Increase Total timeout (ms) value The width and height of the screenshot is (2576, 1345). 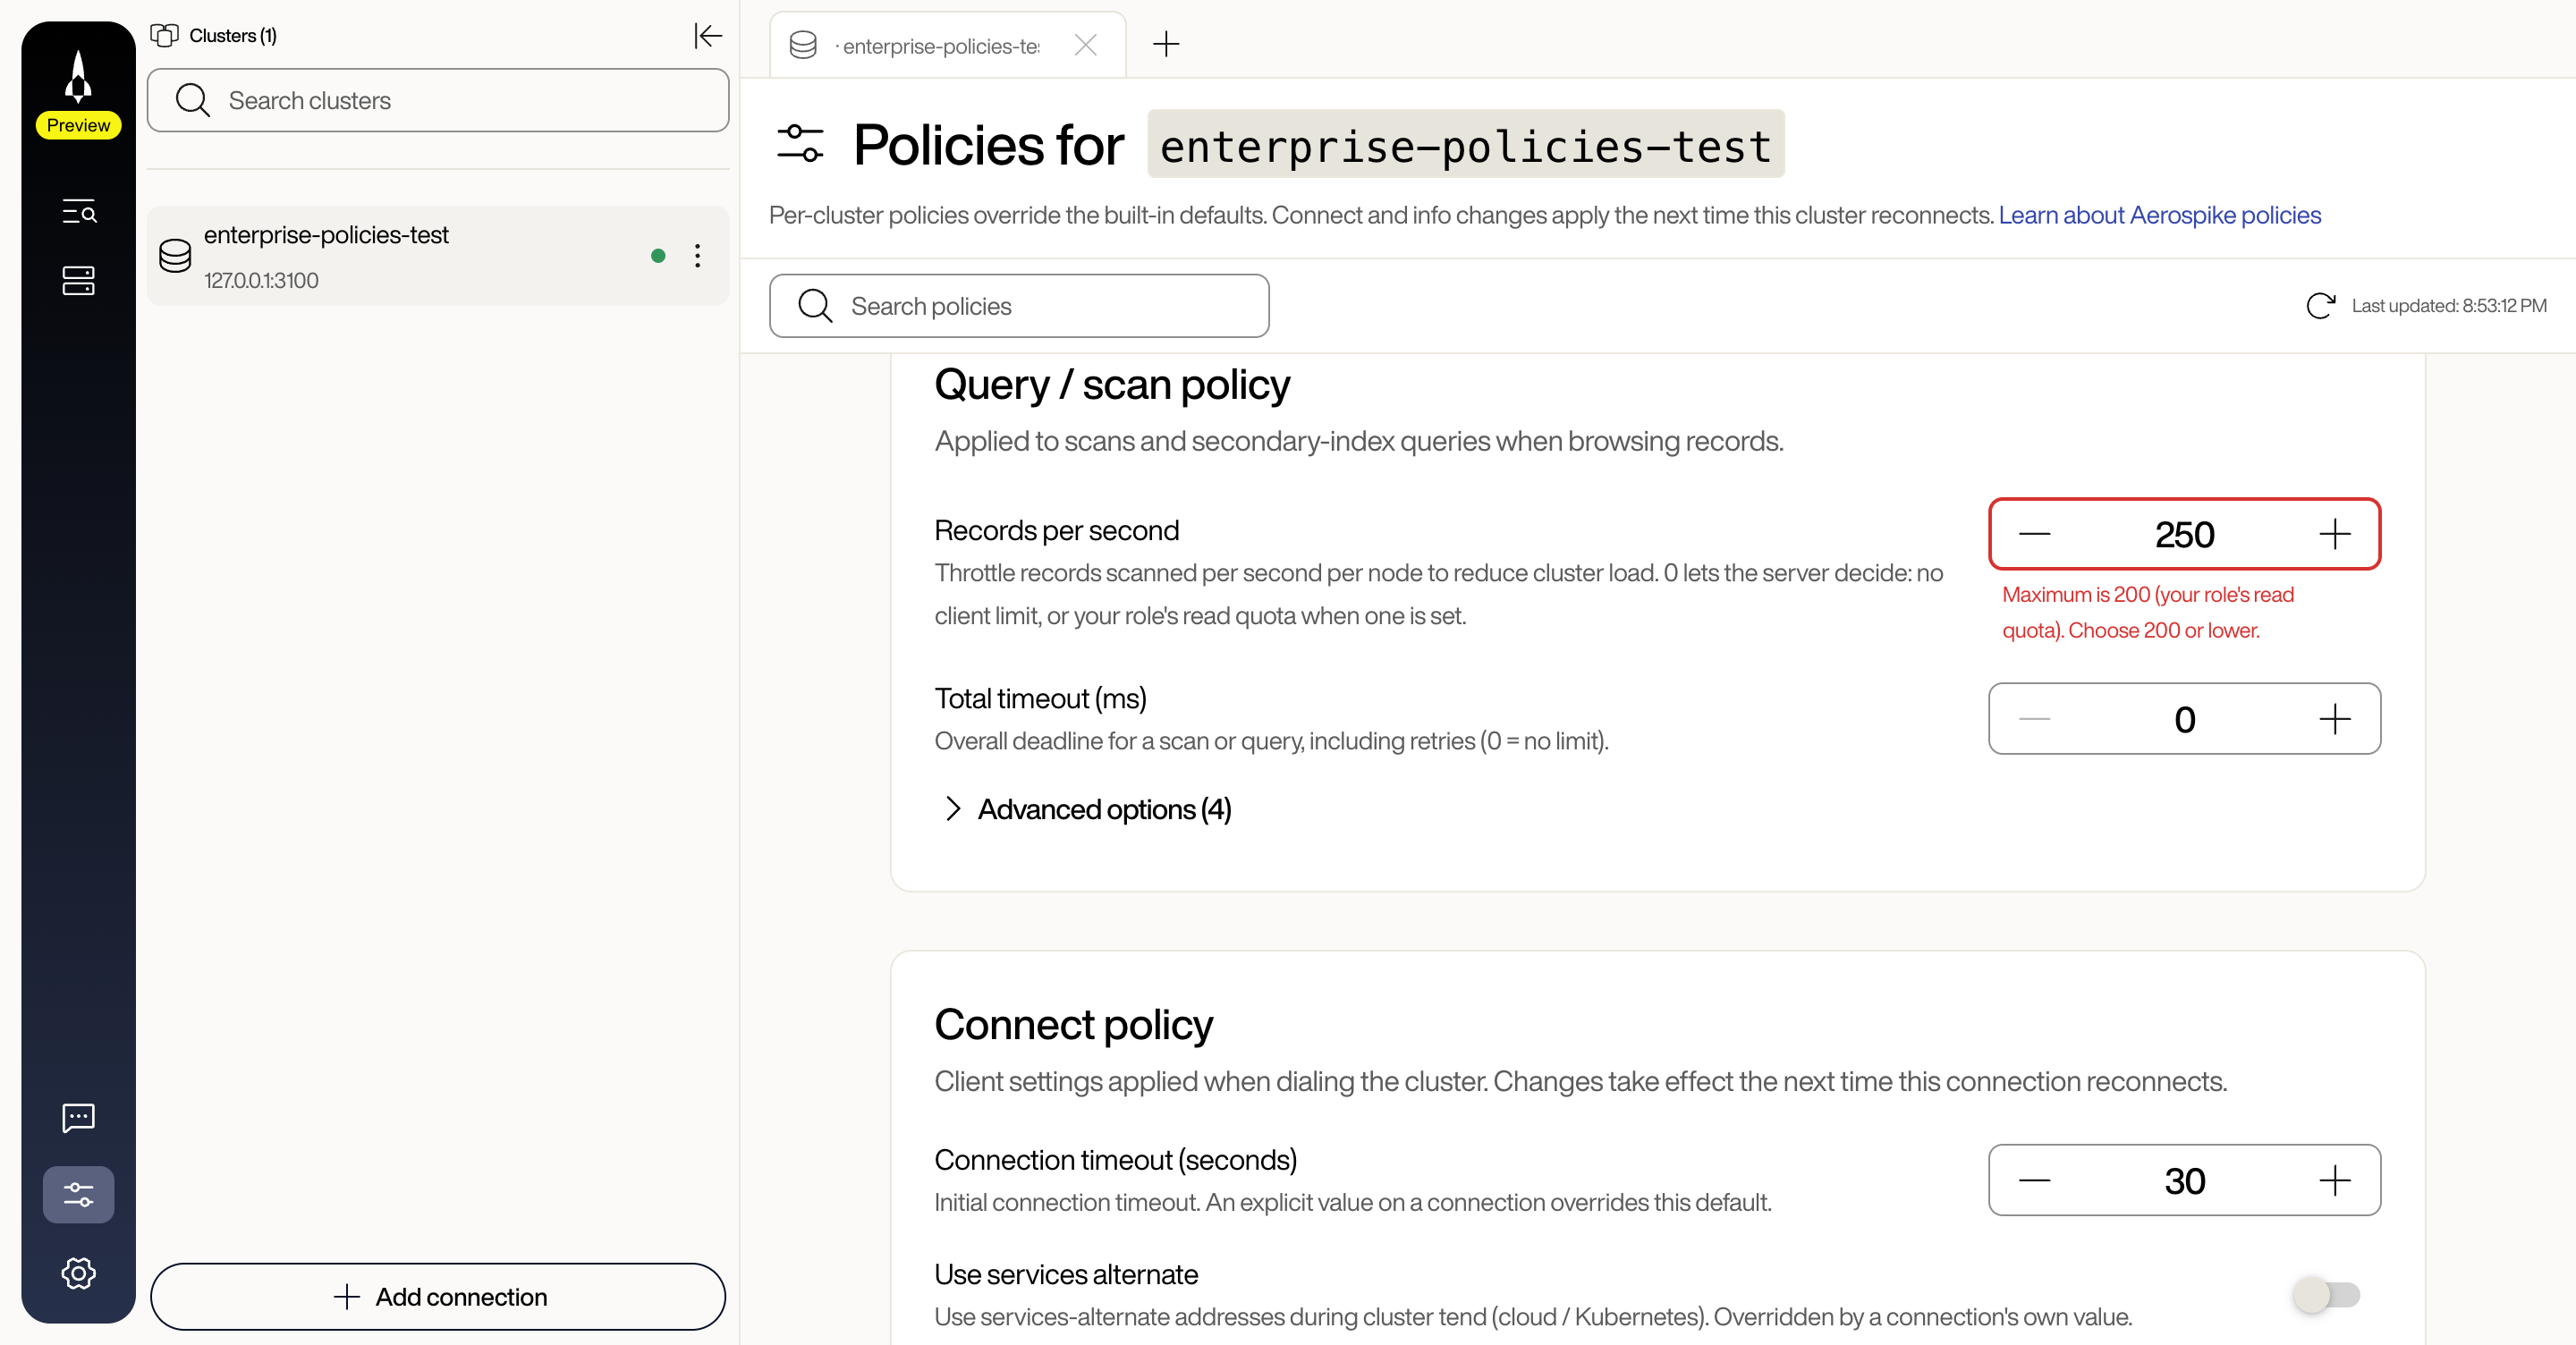(2335, 719)
